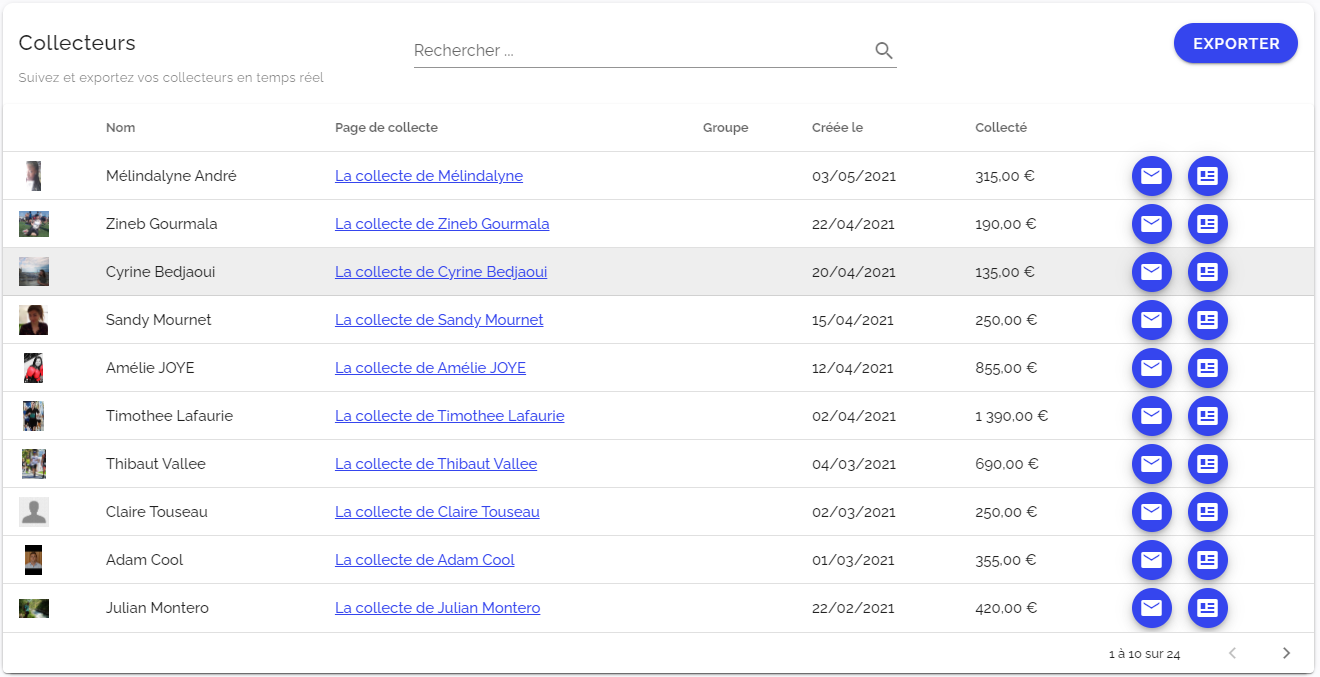Screen dimensions: 1320x677
Task: Open "La collecte de Adam Cool" link
Action: pos(424,560)
